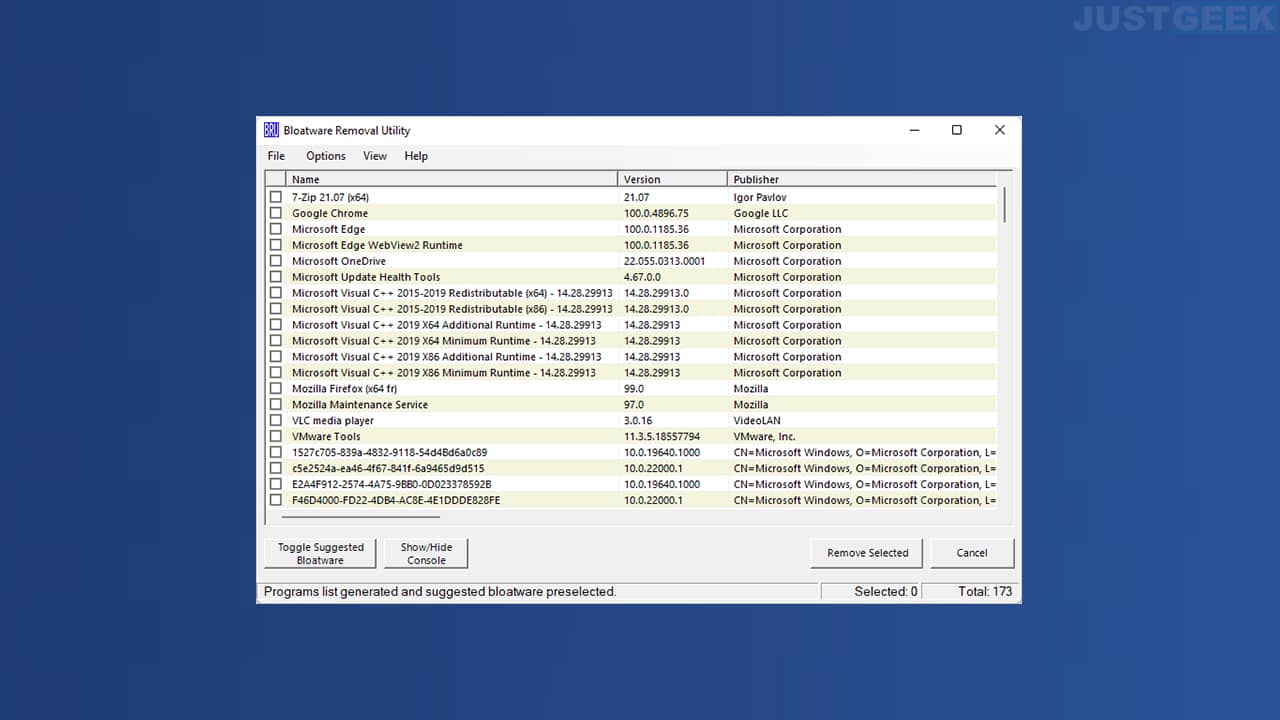Viewport: 1280px width, 720px height.
Task: Click publisher VideoLAN
Action: (x=757, y=421)
